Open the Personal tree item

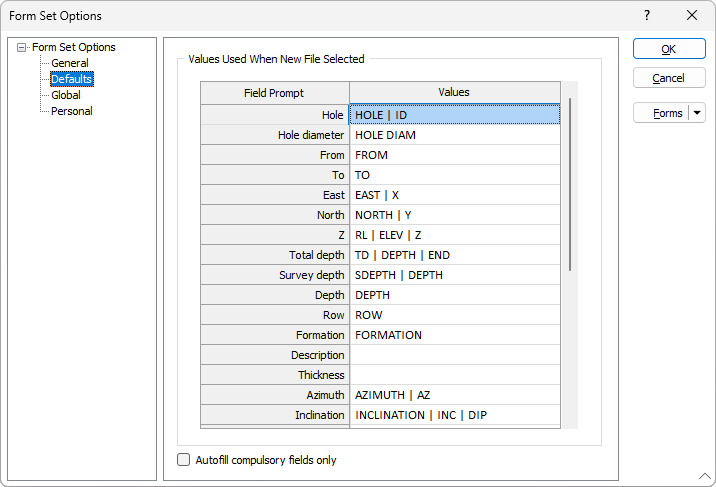[x=72, y=111]
